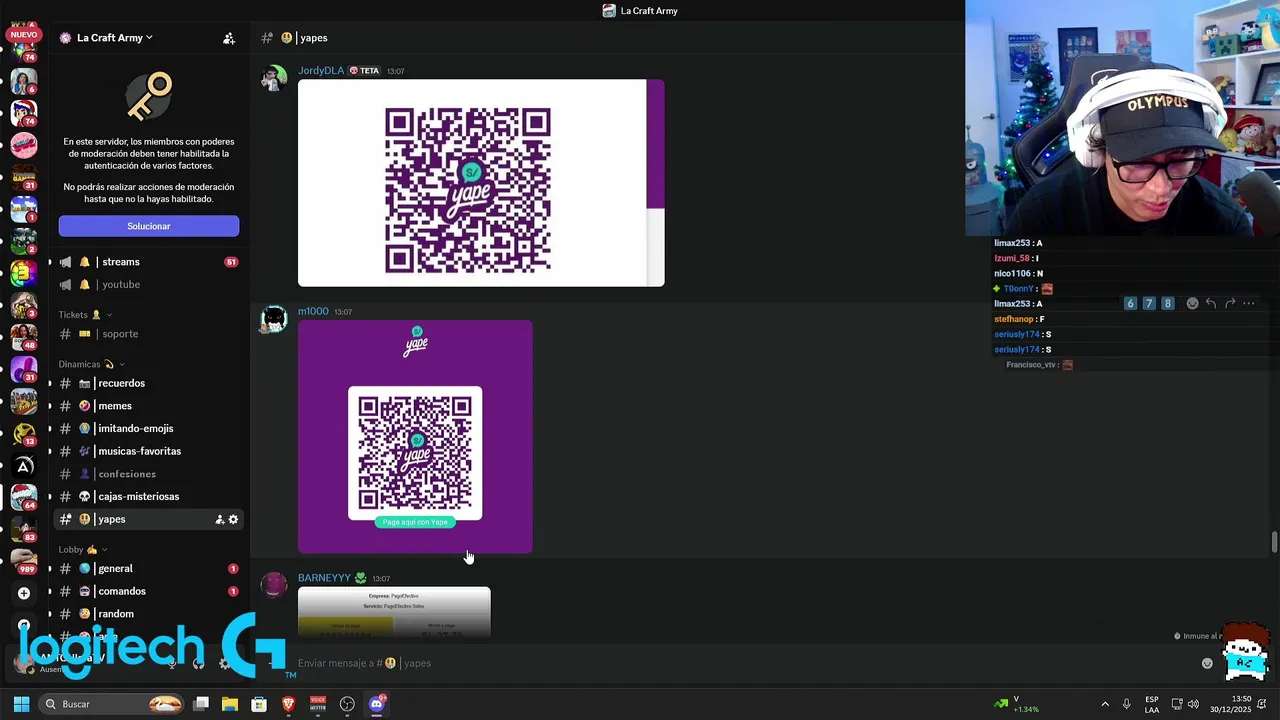Open confesiones channel
Screen dimensions: 1280x720
147,474
